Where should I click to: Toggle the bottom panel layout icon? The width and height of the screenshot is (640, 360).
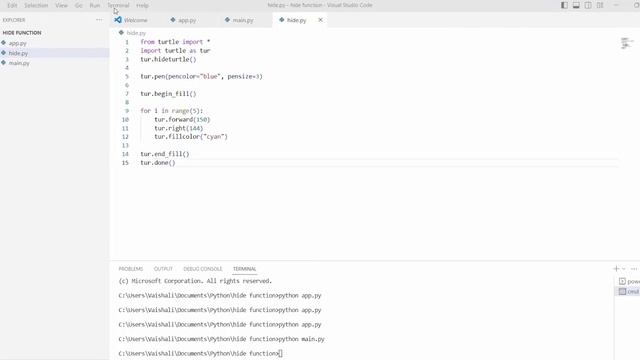point(576,5)
